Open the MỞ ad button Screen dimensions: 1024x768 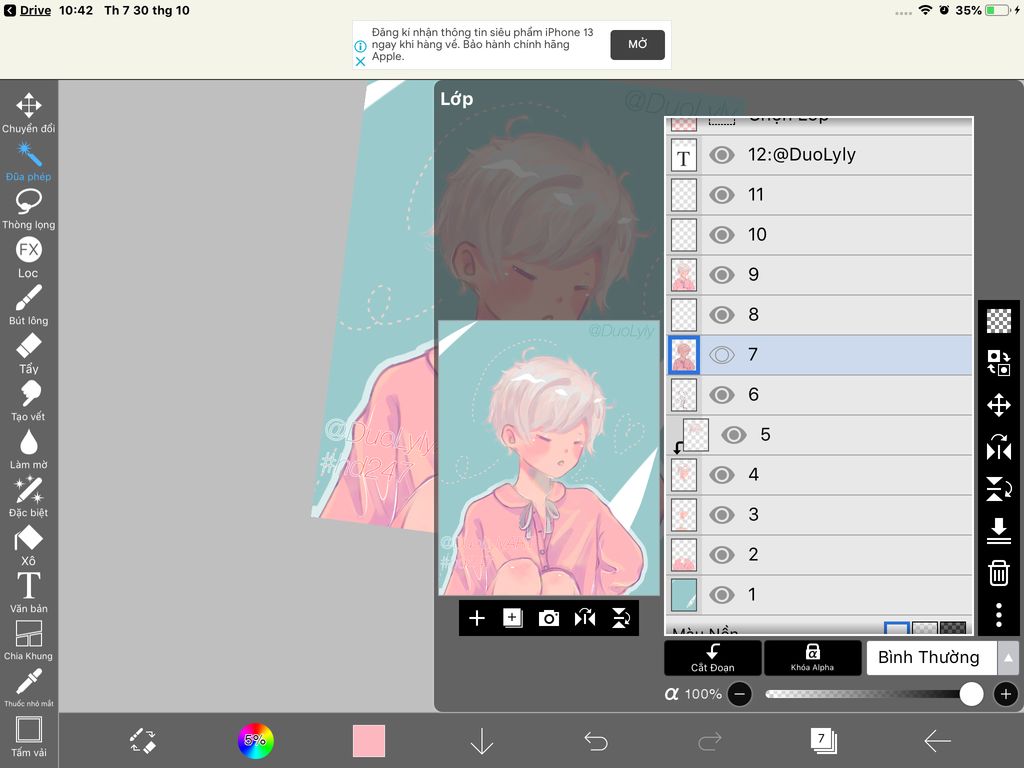pyautogui.click(x=637, y=44)
